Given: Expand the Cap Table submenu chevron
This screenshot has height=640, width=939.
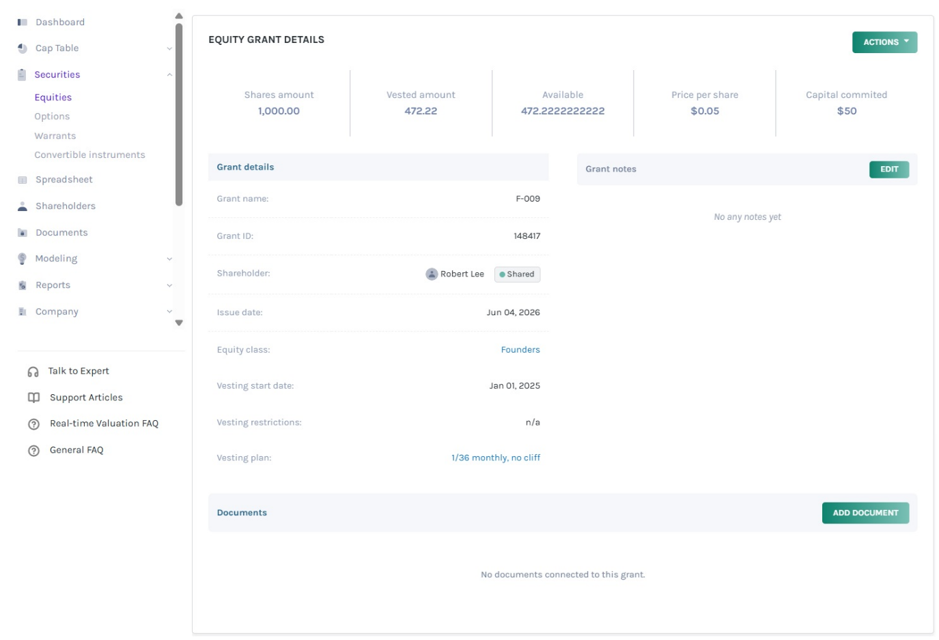Looking at the screenshot, I should pyautogui.click(x=169, y=48).
